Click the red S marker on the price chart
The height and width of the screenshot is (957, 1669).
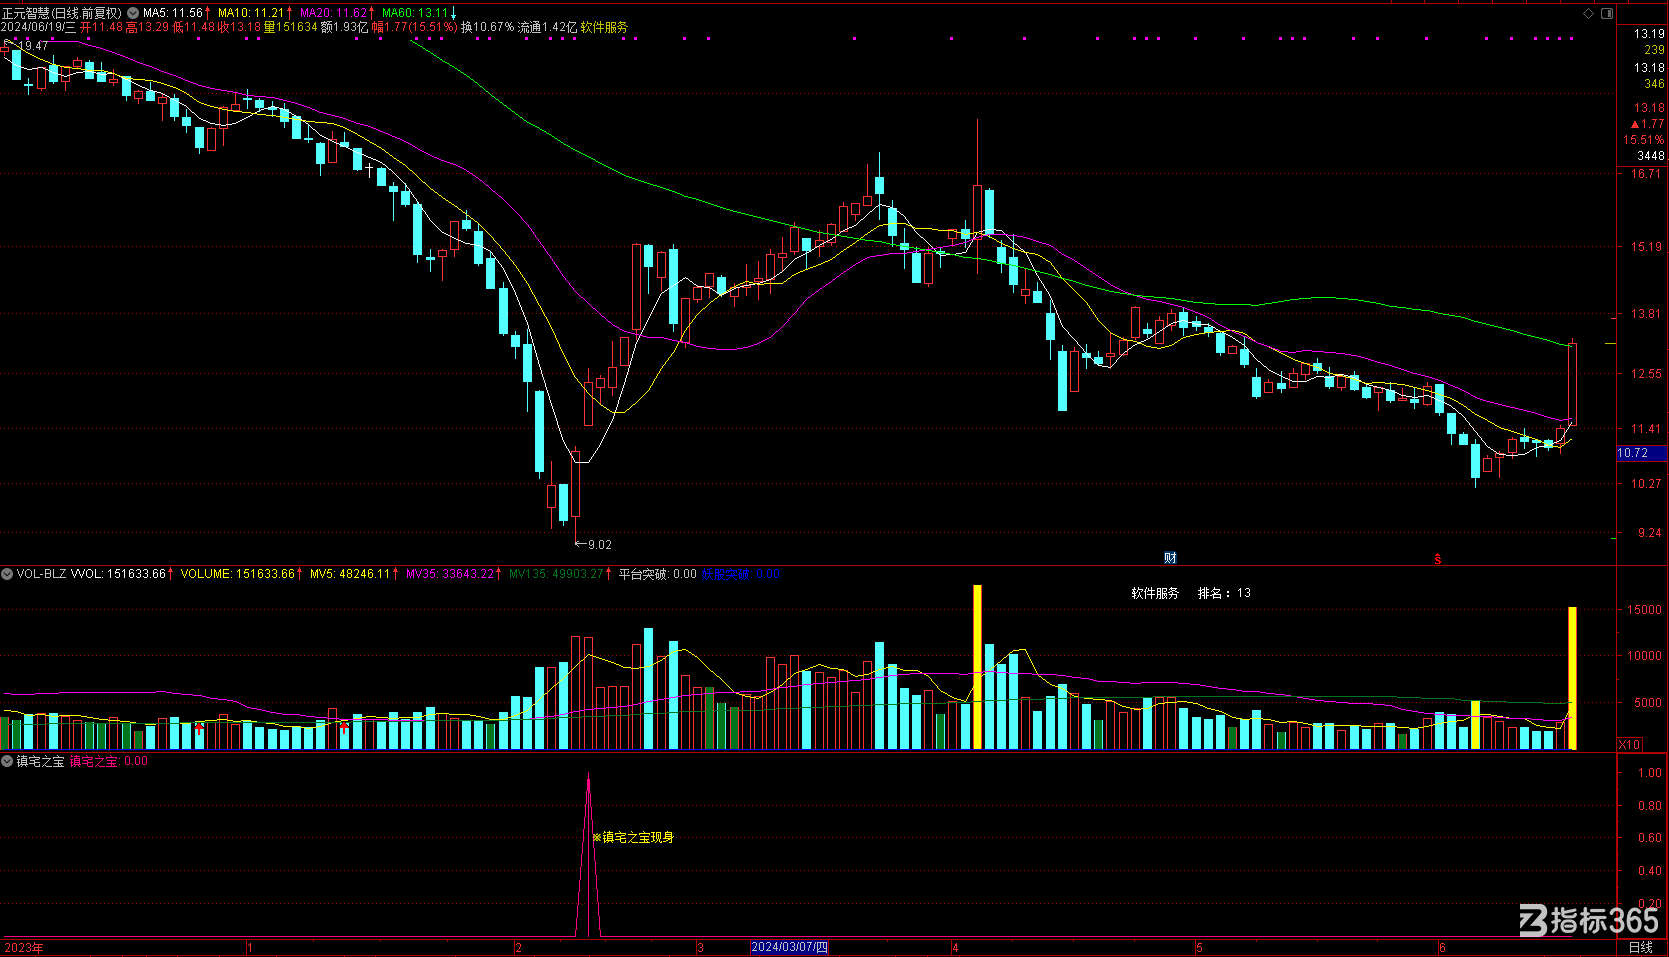coord(1438,559)
